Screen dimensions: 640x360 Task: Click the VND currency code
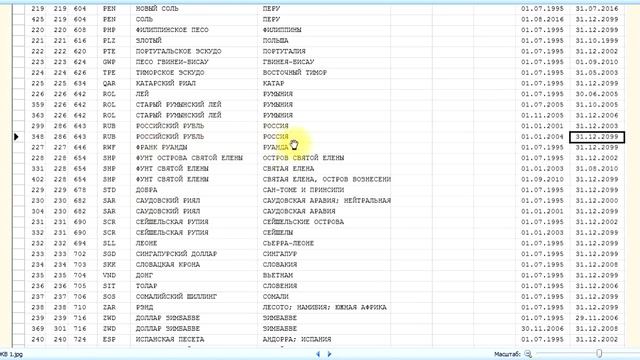[x=109, y=275]
